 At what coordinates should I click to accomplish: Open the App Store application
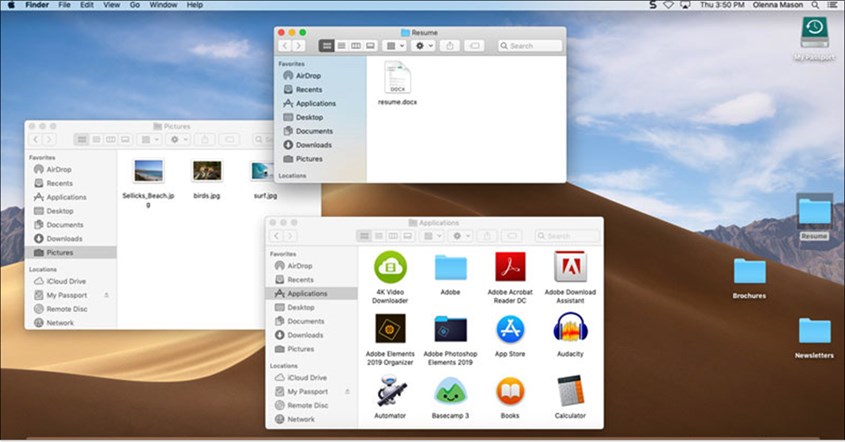[x=510, y=329]
